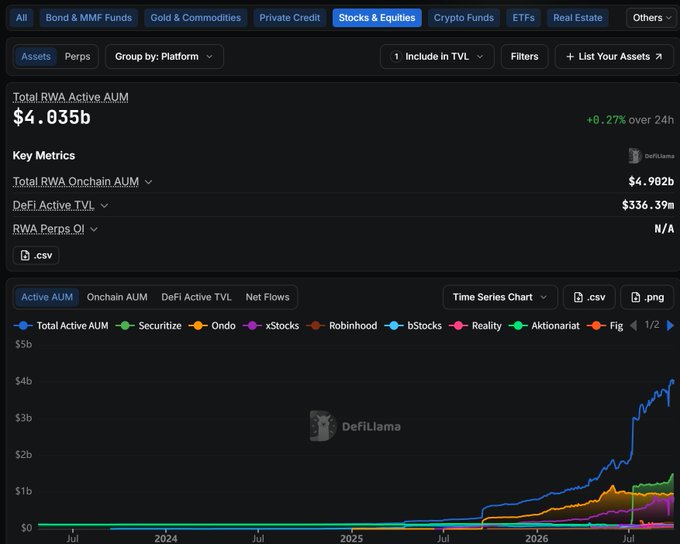Screen dimensions: 680x544
Task: Toggle the bStocks legend series
Action: [413, 326]
